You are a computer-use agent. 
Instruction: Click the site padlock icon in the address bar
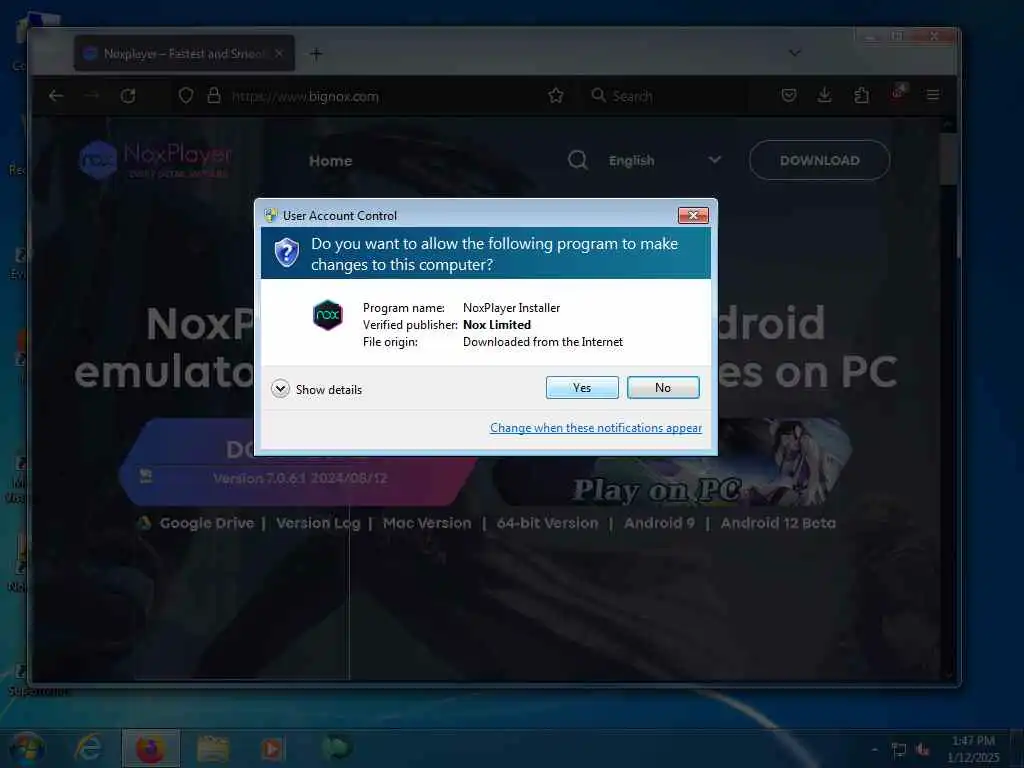click(x=214, y=96)
